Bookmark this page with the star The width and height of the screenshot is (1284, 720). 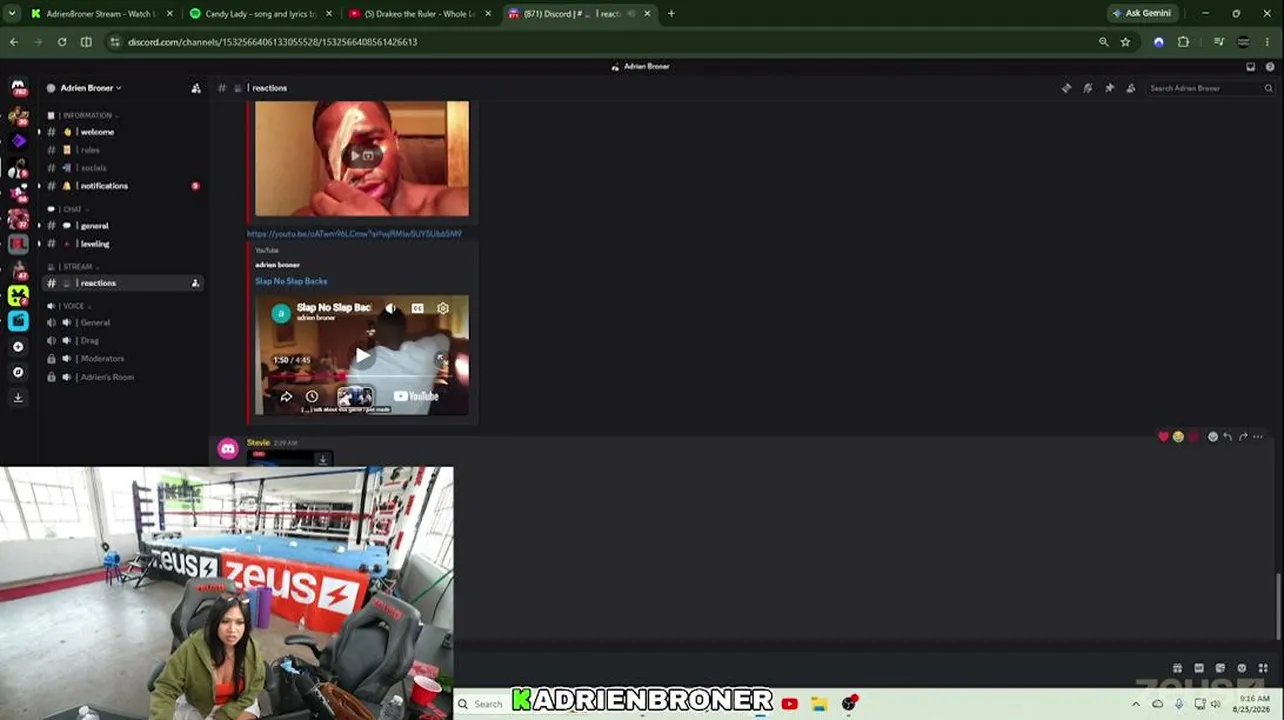[1125, 42]
